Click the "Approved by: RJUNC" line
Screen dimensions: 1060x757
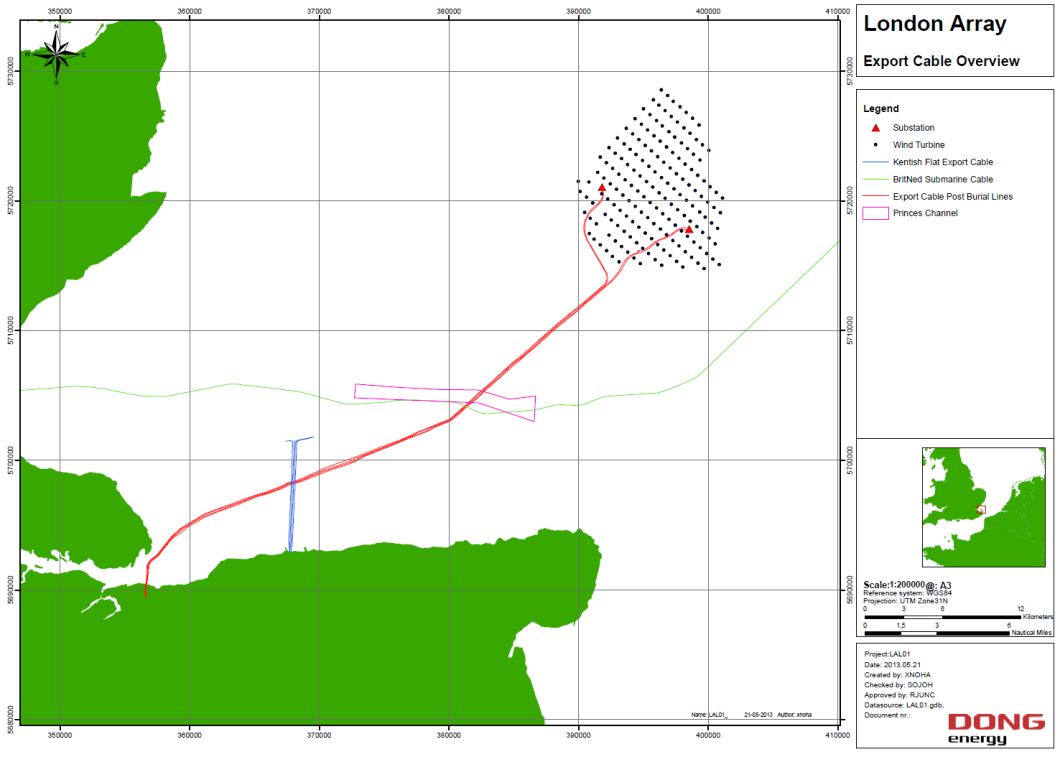pos(899,695)
